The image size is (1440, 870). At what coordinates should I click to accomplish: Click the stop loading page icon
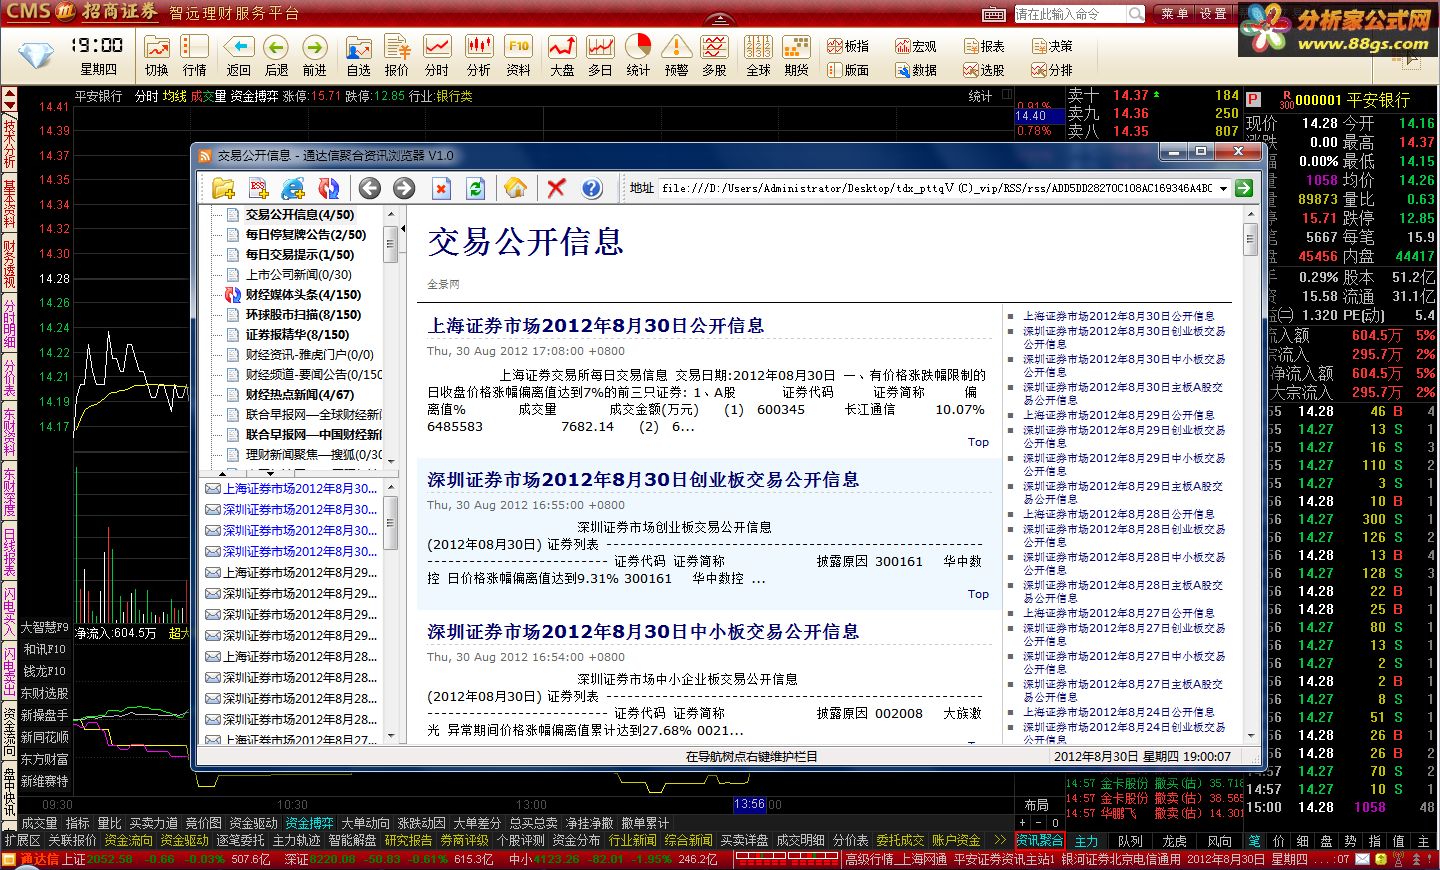(441, 188)
